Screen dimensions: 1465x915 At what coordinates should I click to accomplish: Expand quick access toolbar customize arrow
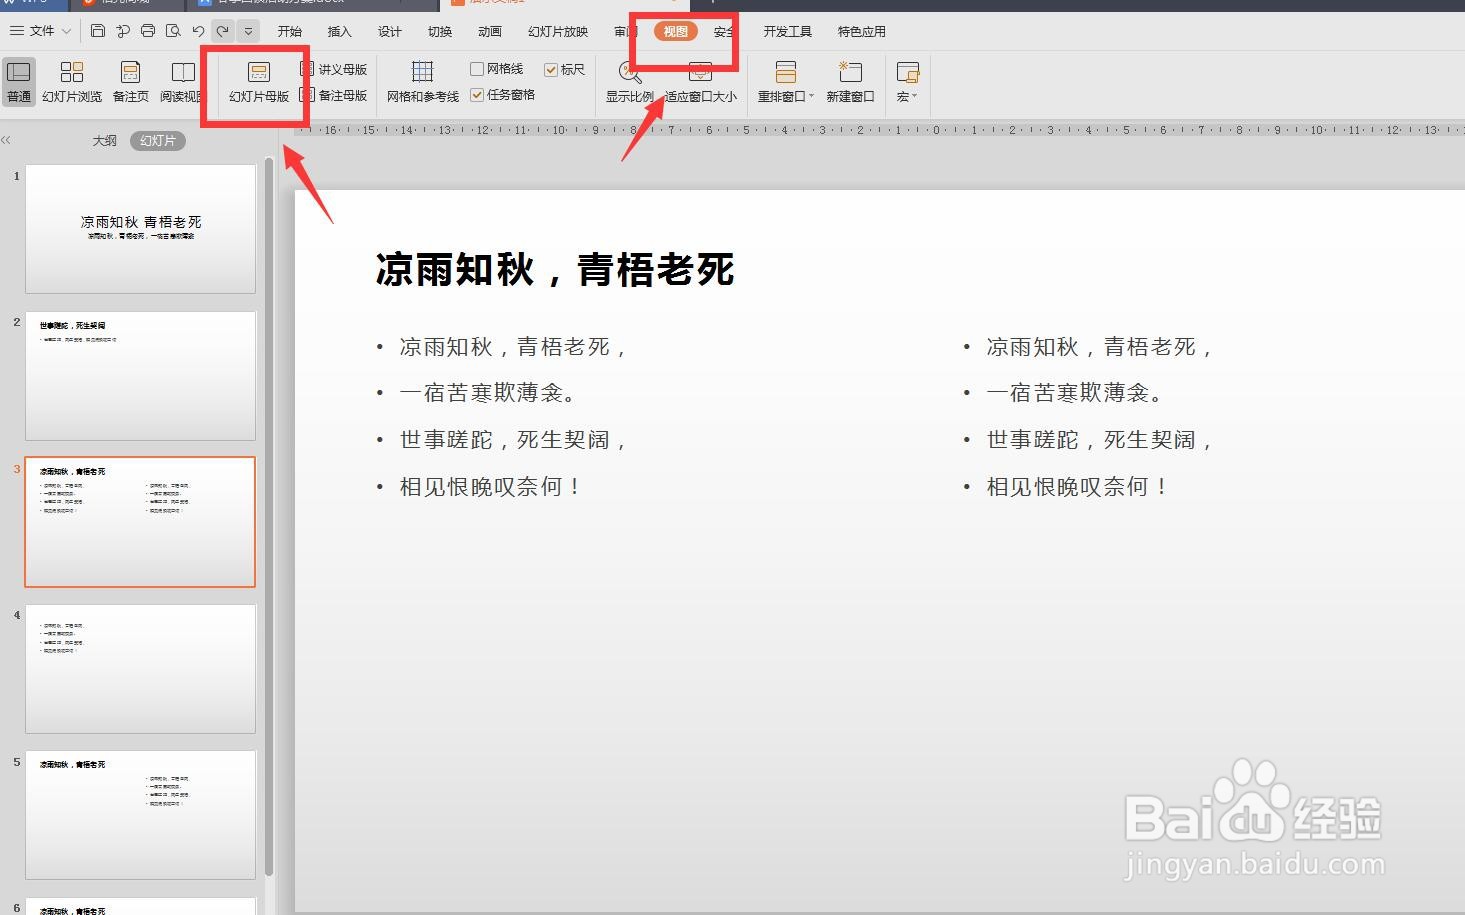pos(249,31)
